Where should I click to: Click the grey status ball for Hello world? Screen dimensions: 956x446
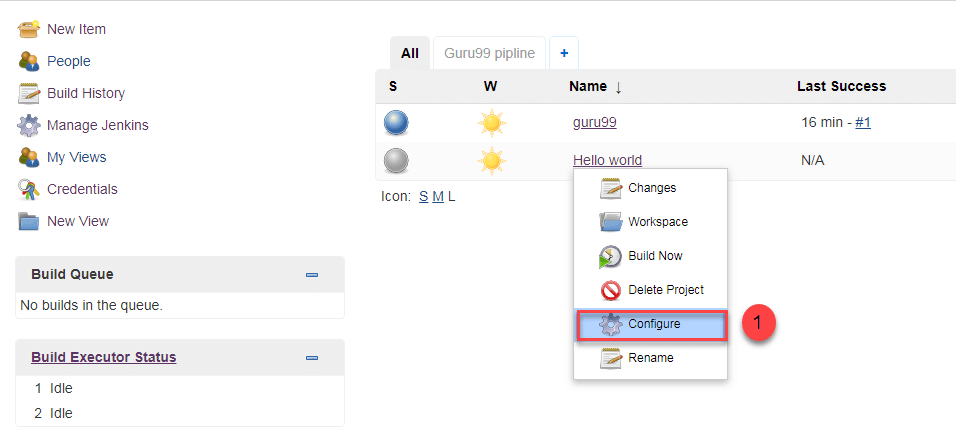pyautogui.click(x=397, y=160)
